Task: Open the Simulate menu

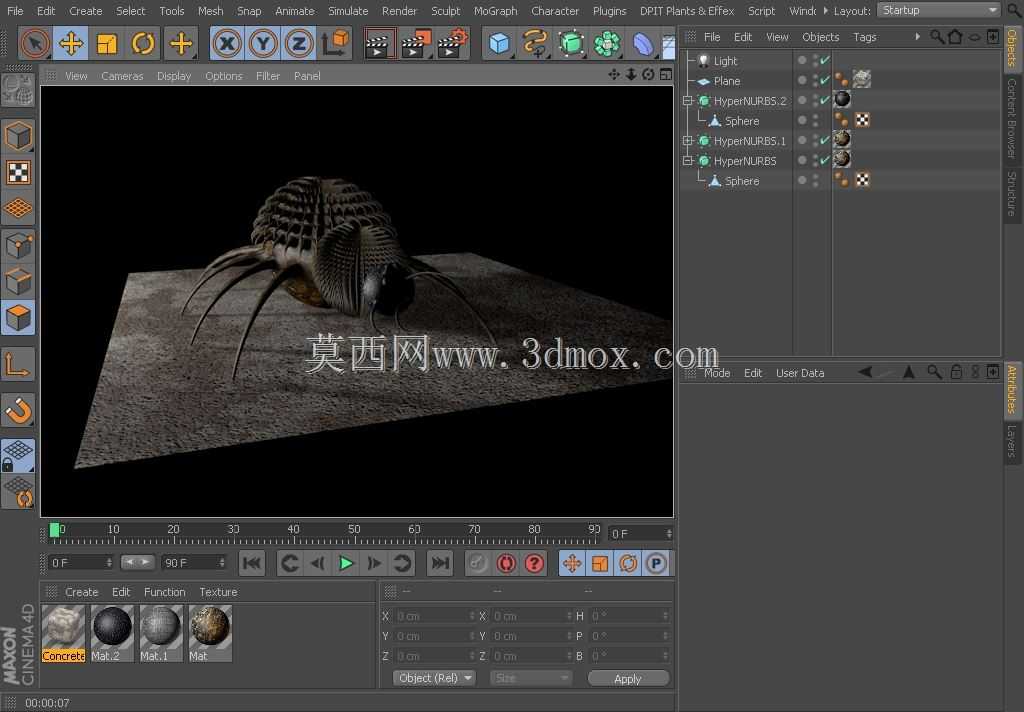Action: (348, 11)
